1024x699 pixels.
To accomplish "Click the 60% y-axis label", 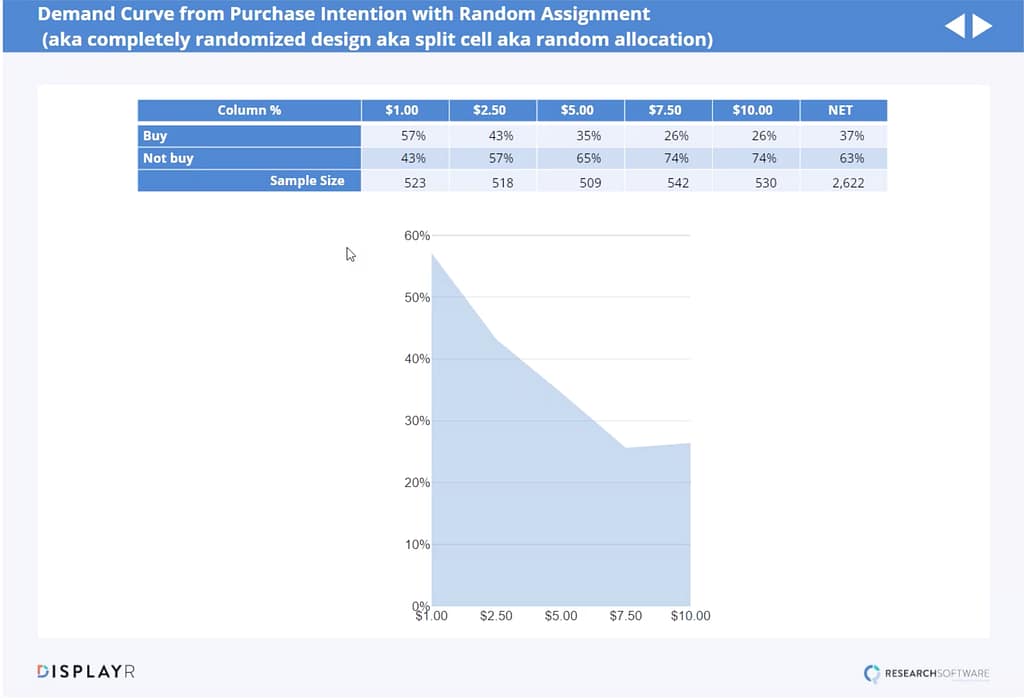I will coord(417,236).
